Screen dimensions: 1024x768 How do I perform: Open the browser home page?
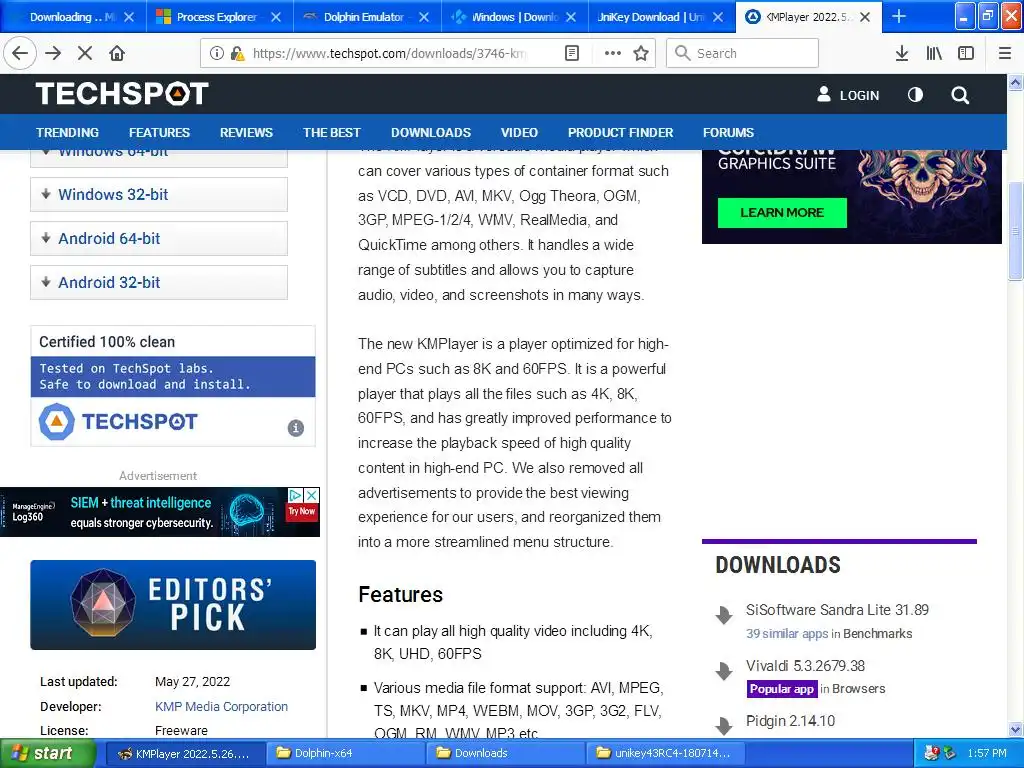pos(117,54)
